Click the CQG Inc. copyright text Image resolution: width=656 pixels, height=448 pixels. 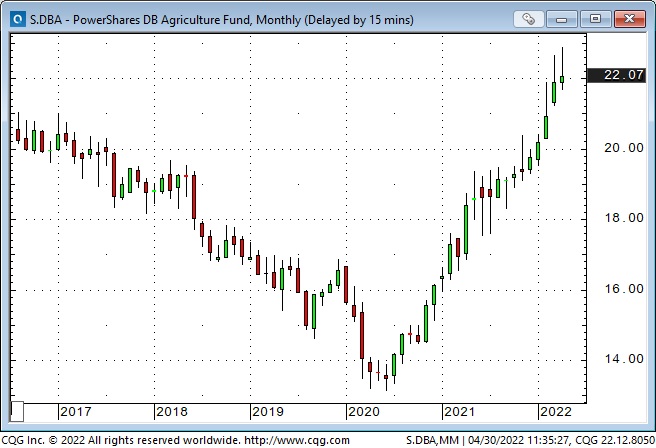(x=121, y=440)
